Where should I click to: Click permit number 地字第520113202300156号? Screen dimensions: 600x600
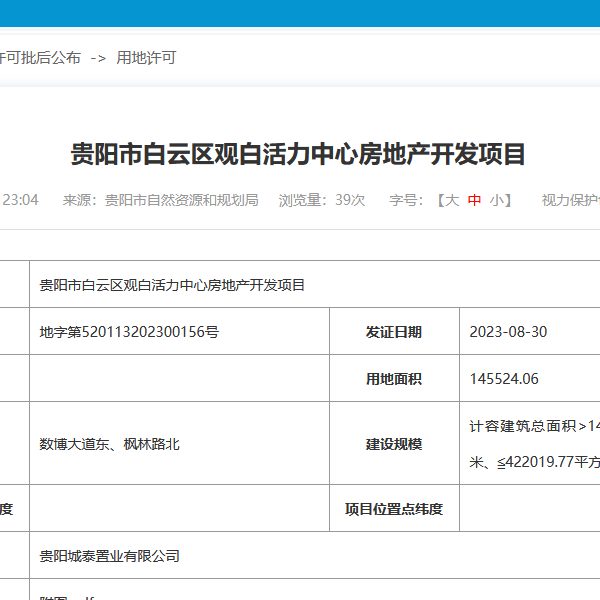pos(129,332)
